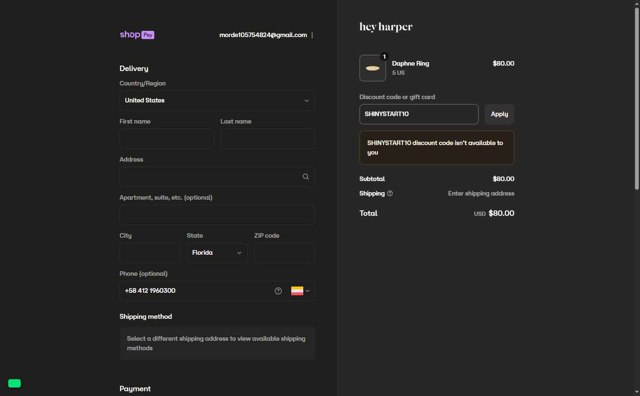Click the hey harper store logo
640x396 pixels.
pyautogui.click(x=386, y=27)
